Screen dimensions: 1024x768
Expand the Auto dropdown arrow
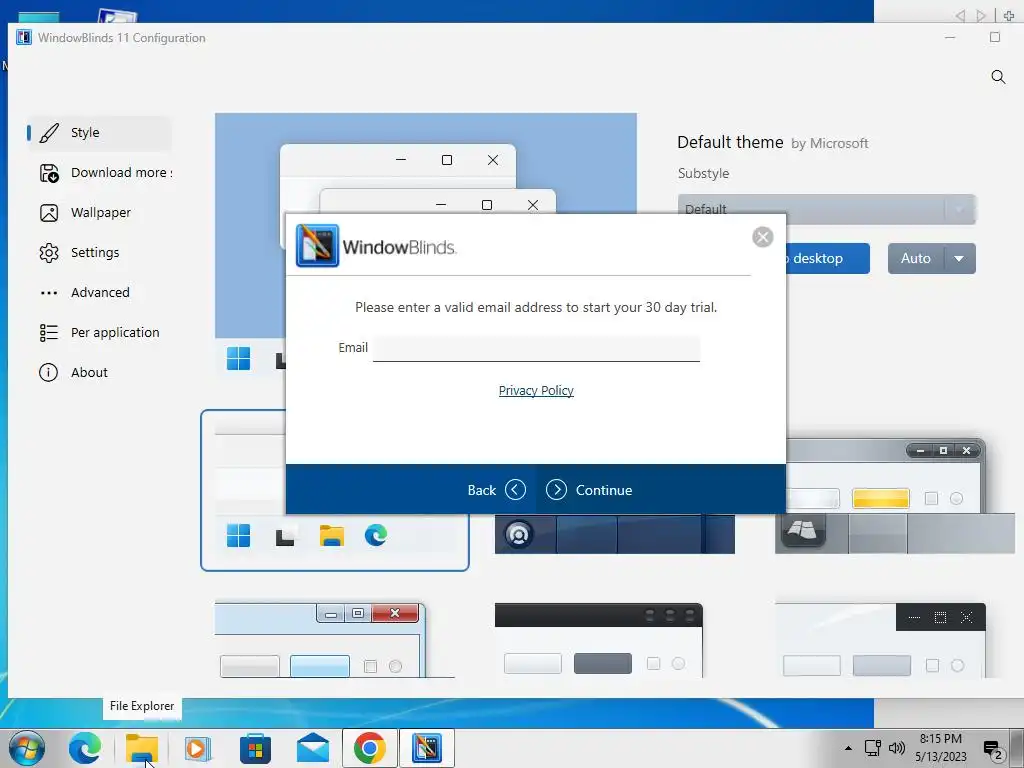[x=959, y=259]
